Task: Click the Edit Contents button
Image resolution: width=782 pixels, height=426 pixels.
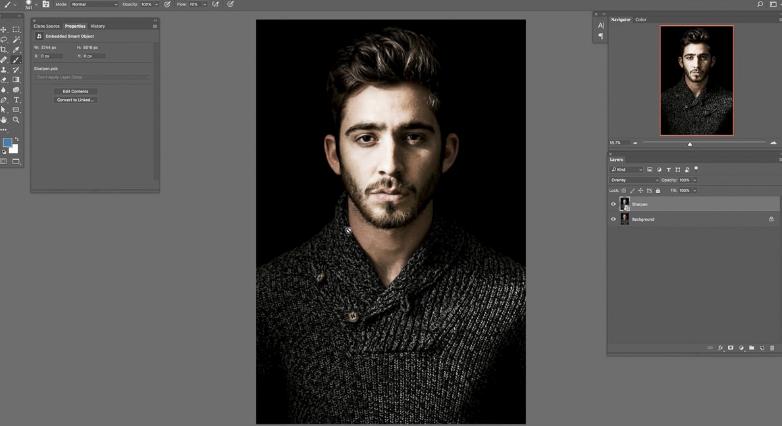Action: [x=75, y=91]
